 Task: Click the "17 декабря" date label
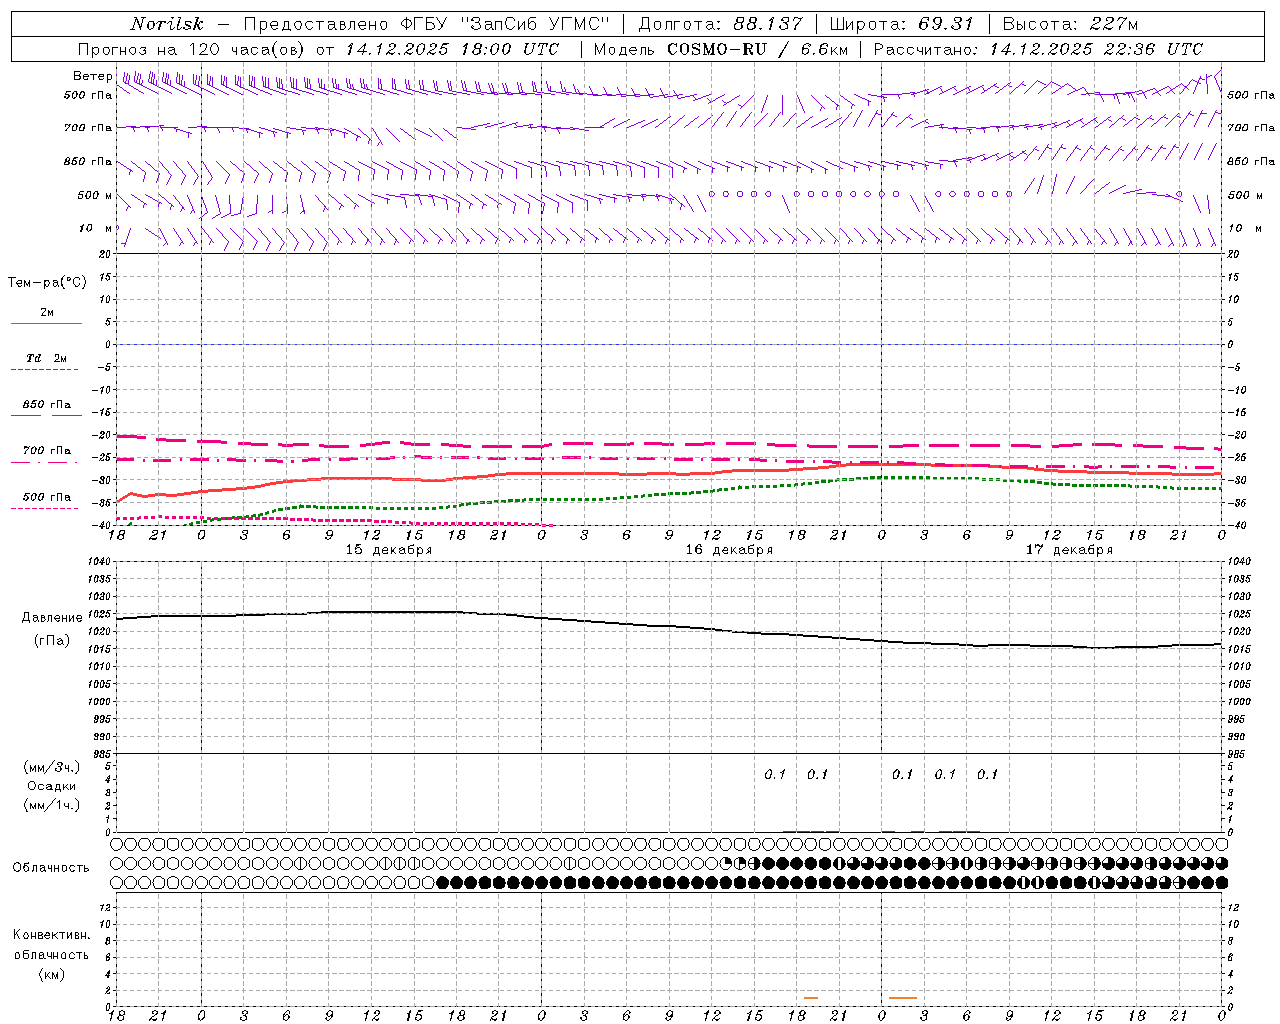coord(1069,550)
